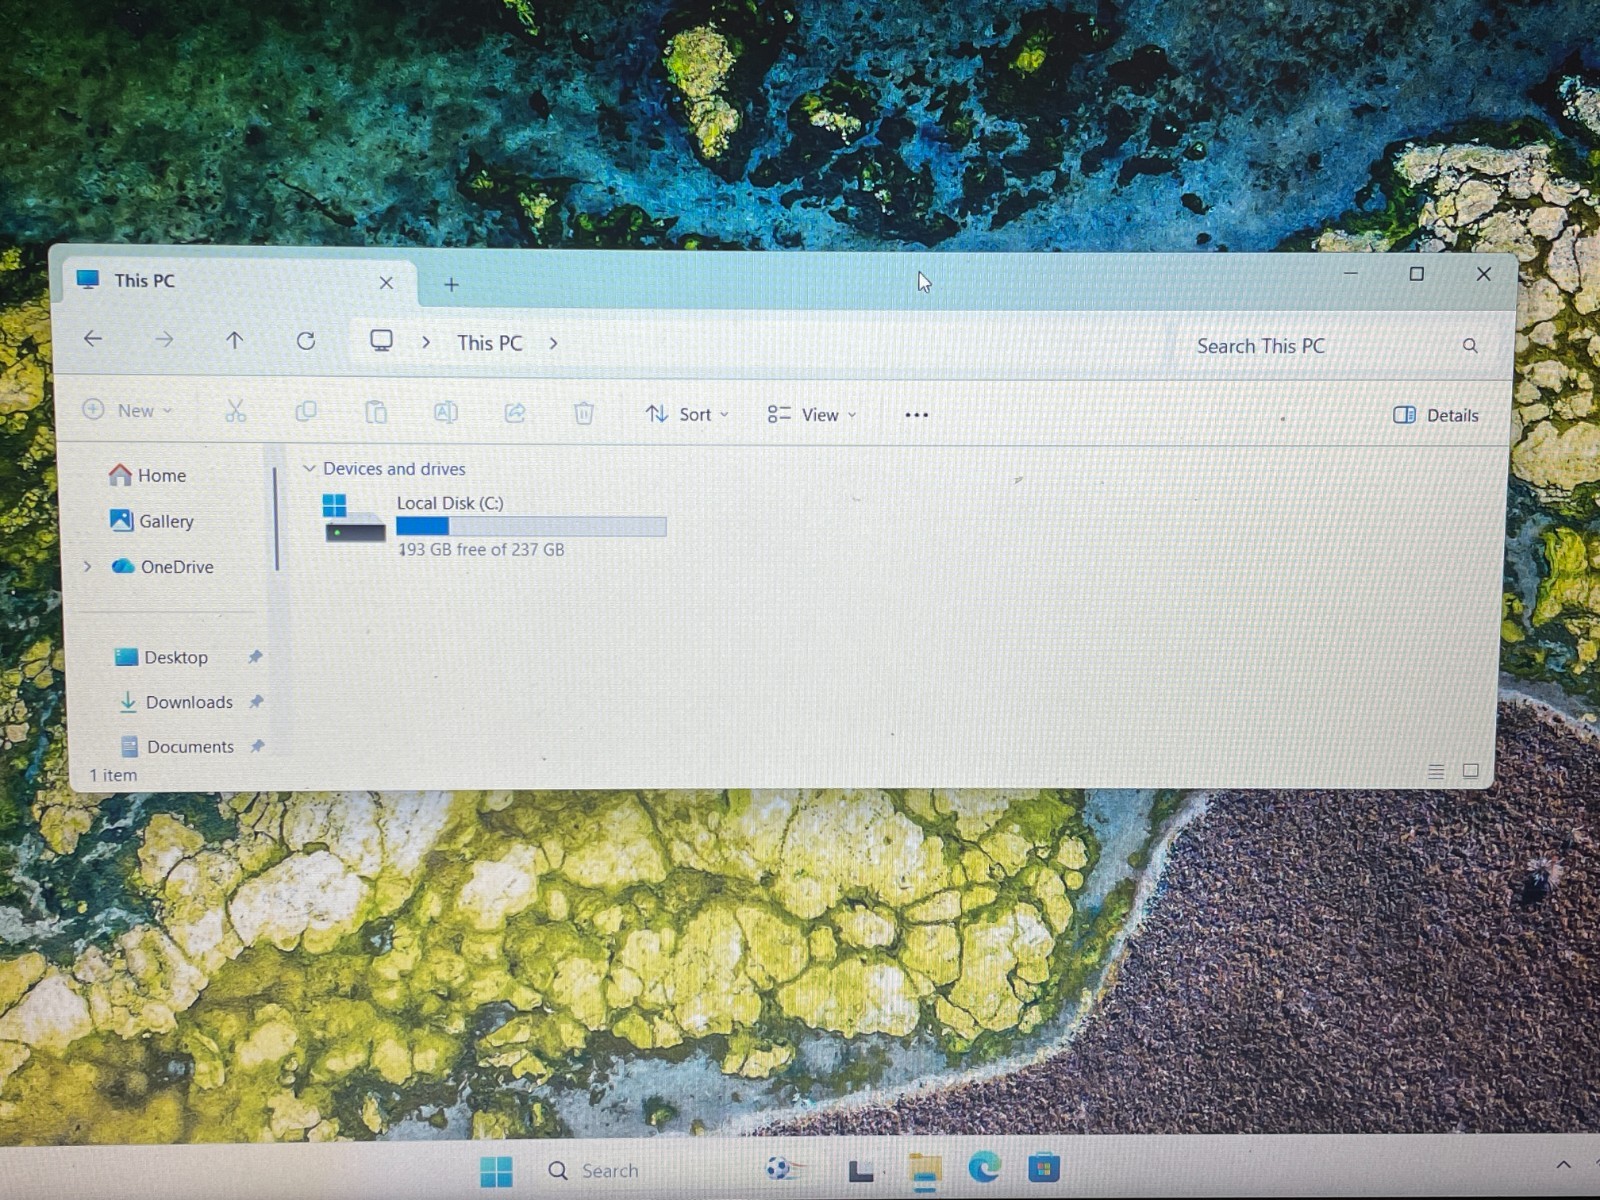Go forward with the forward arrow

point(164,340)
